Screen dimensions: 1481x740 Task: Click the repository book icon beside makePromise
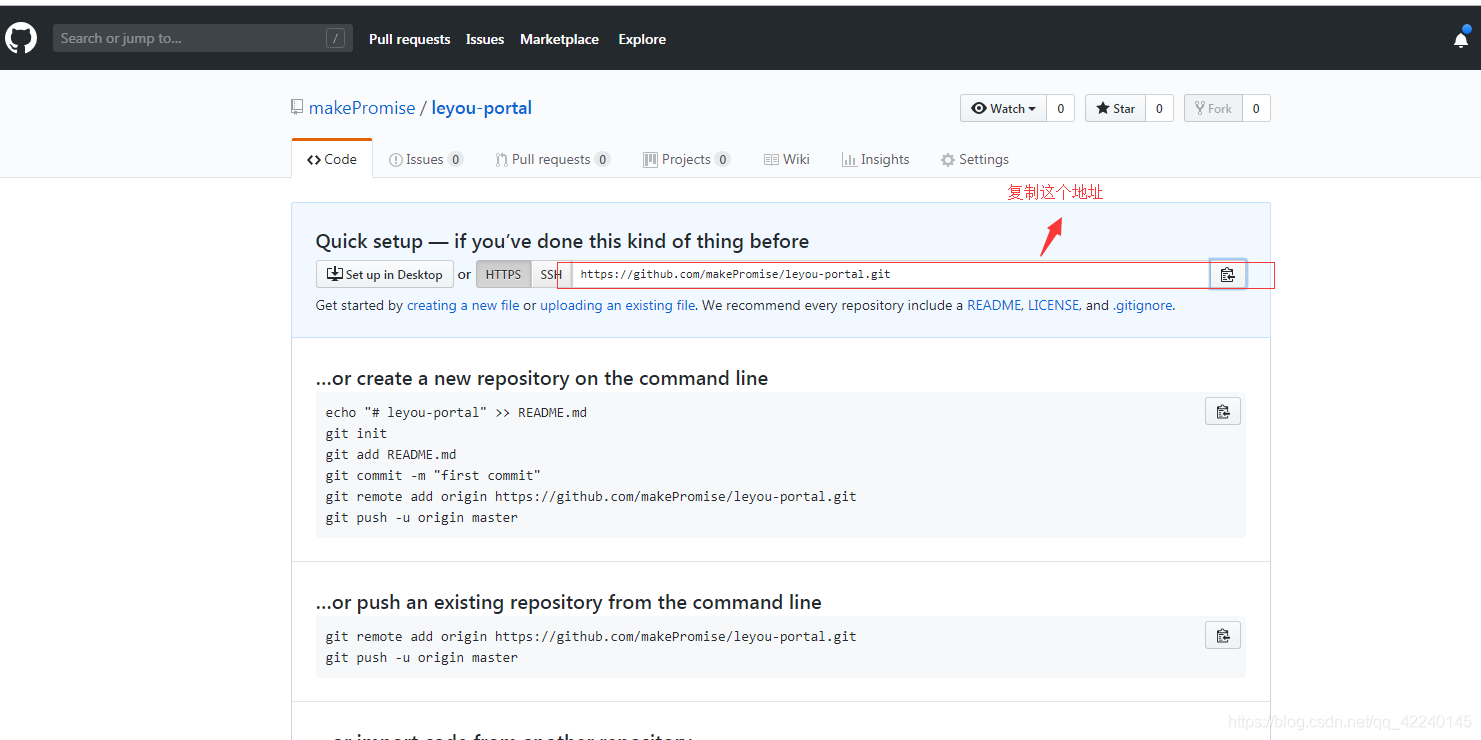tap(297, 107)
